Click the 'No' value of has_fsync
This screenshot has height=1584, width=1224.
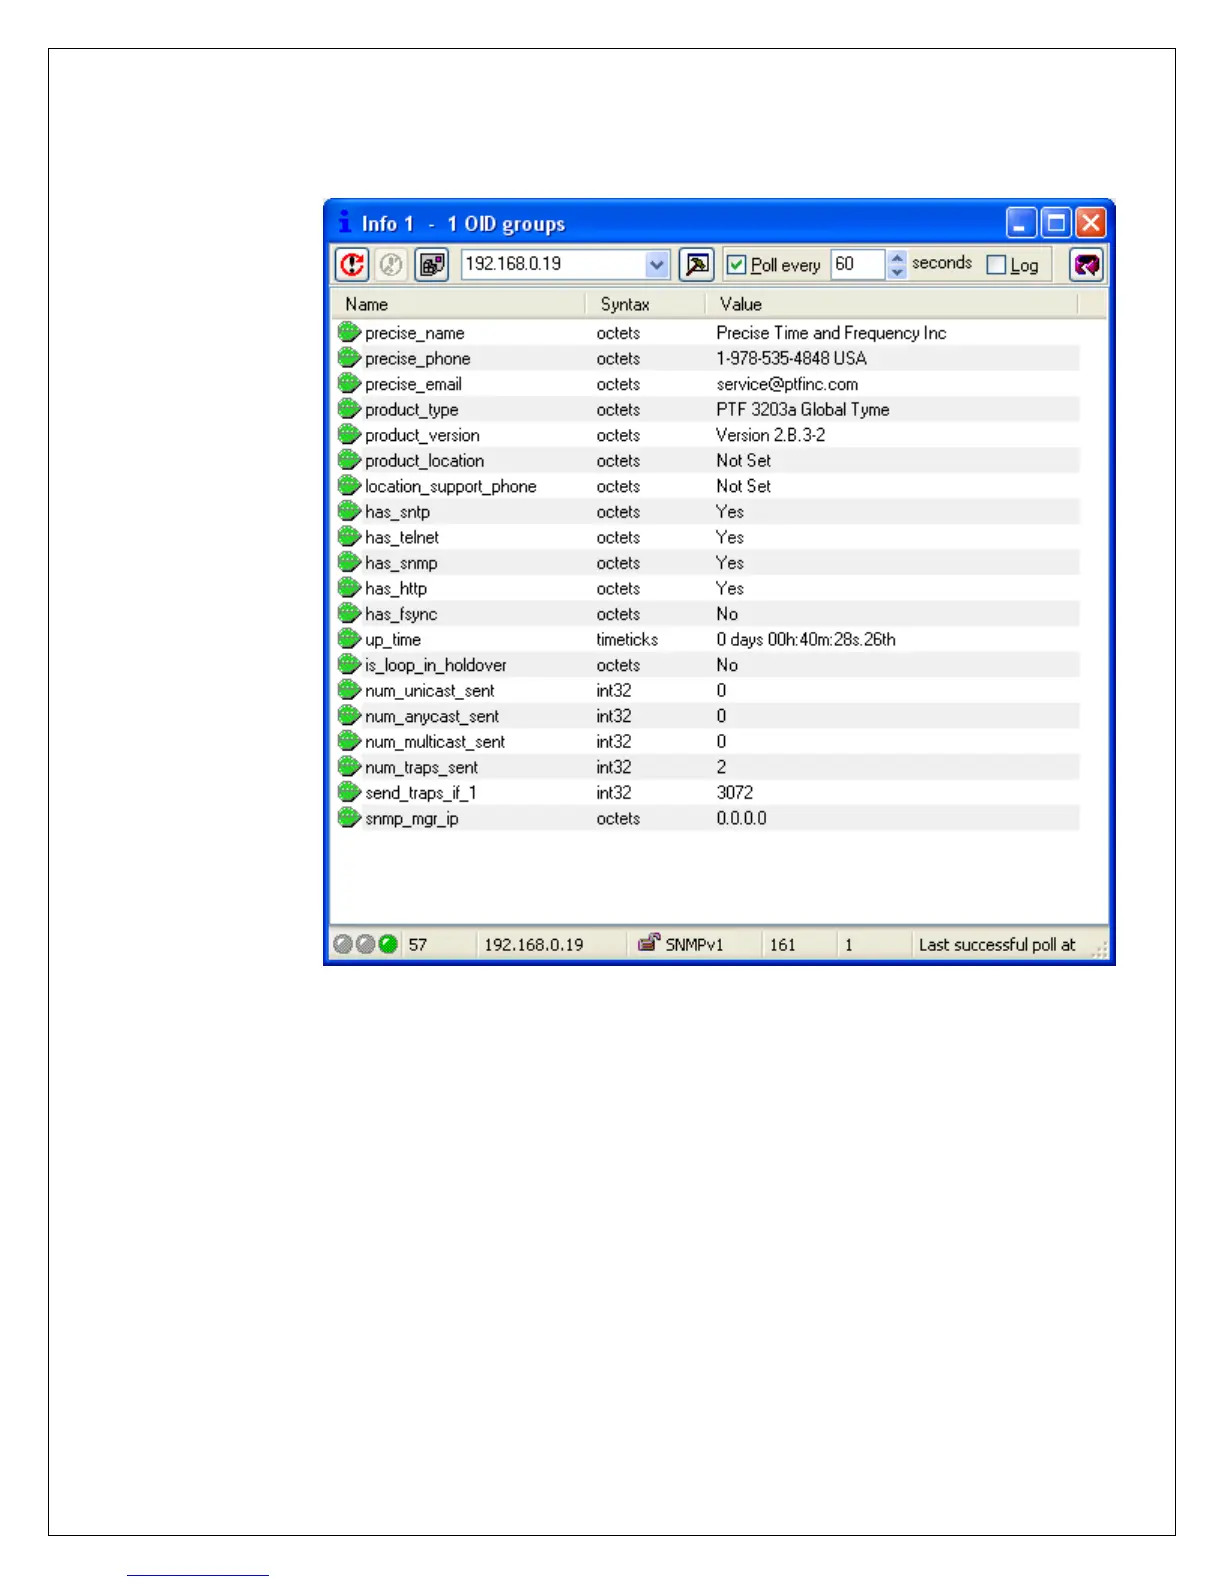(727, 614)
